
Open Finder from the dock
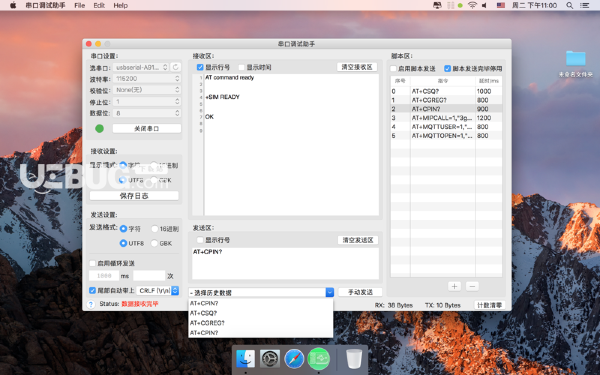245,359
